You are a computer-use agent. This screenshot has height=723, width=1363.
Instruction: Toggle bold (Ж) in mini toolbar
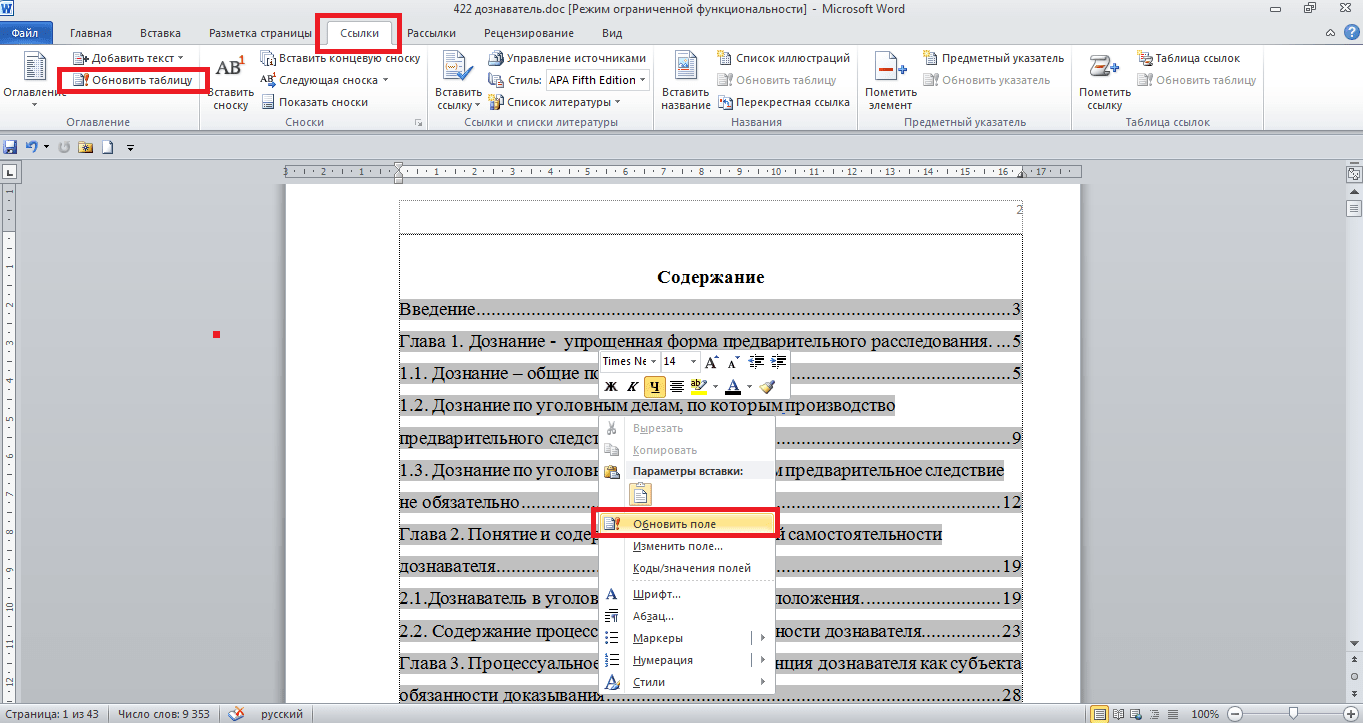[x=611, y=387]
